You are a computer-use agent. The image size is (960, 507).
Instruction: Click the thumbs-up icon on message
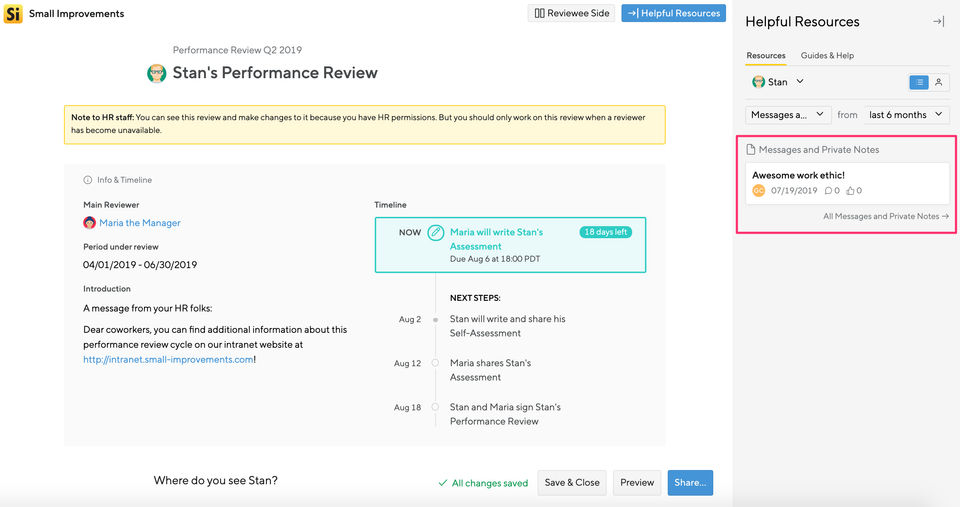pyautogui.click(x=850, y=191)
